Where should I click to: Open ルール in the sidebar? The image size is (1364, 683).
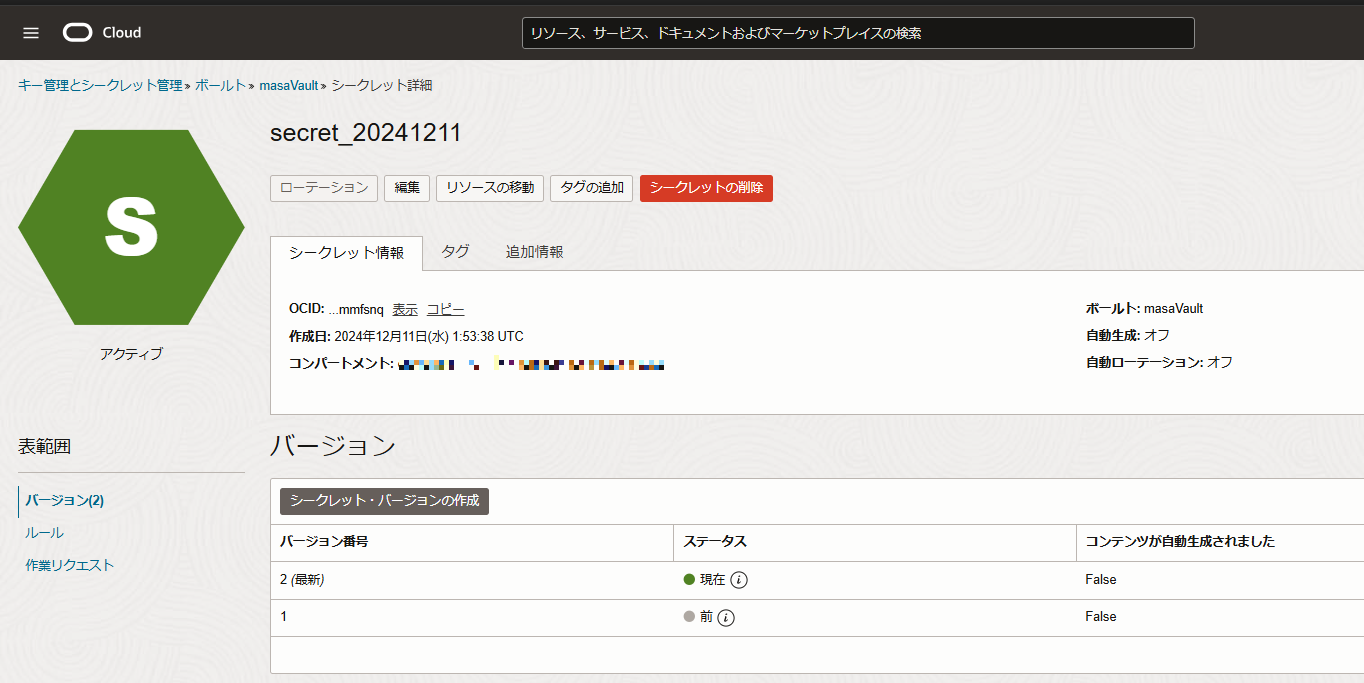click(44, 533)
